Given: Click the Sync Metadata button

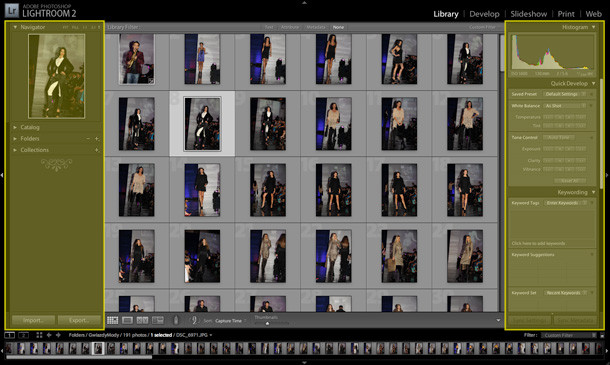Looking at the screenshot, I should click(575, 320).
